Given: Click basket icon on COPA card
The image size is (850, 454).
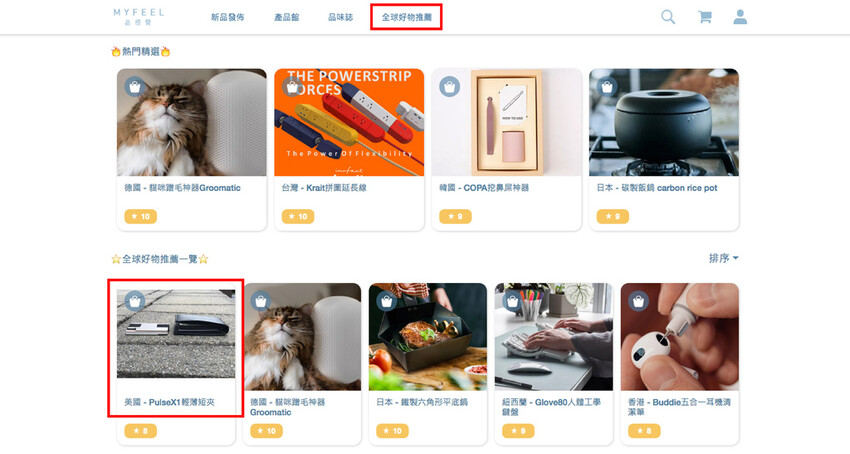Looking at the screenshot, I should tap(449, 87).
